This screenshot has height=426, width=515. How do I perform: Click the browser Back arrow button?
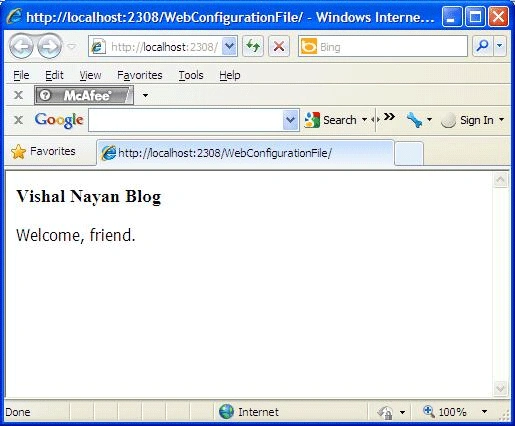click(x=21, y=46)
